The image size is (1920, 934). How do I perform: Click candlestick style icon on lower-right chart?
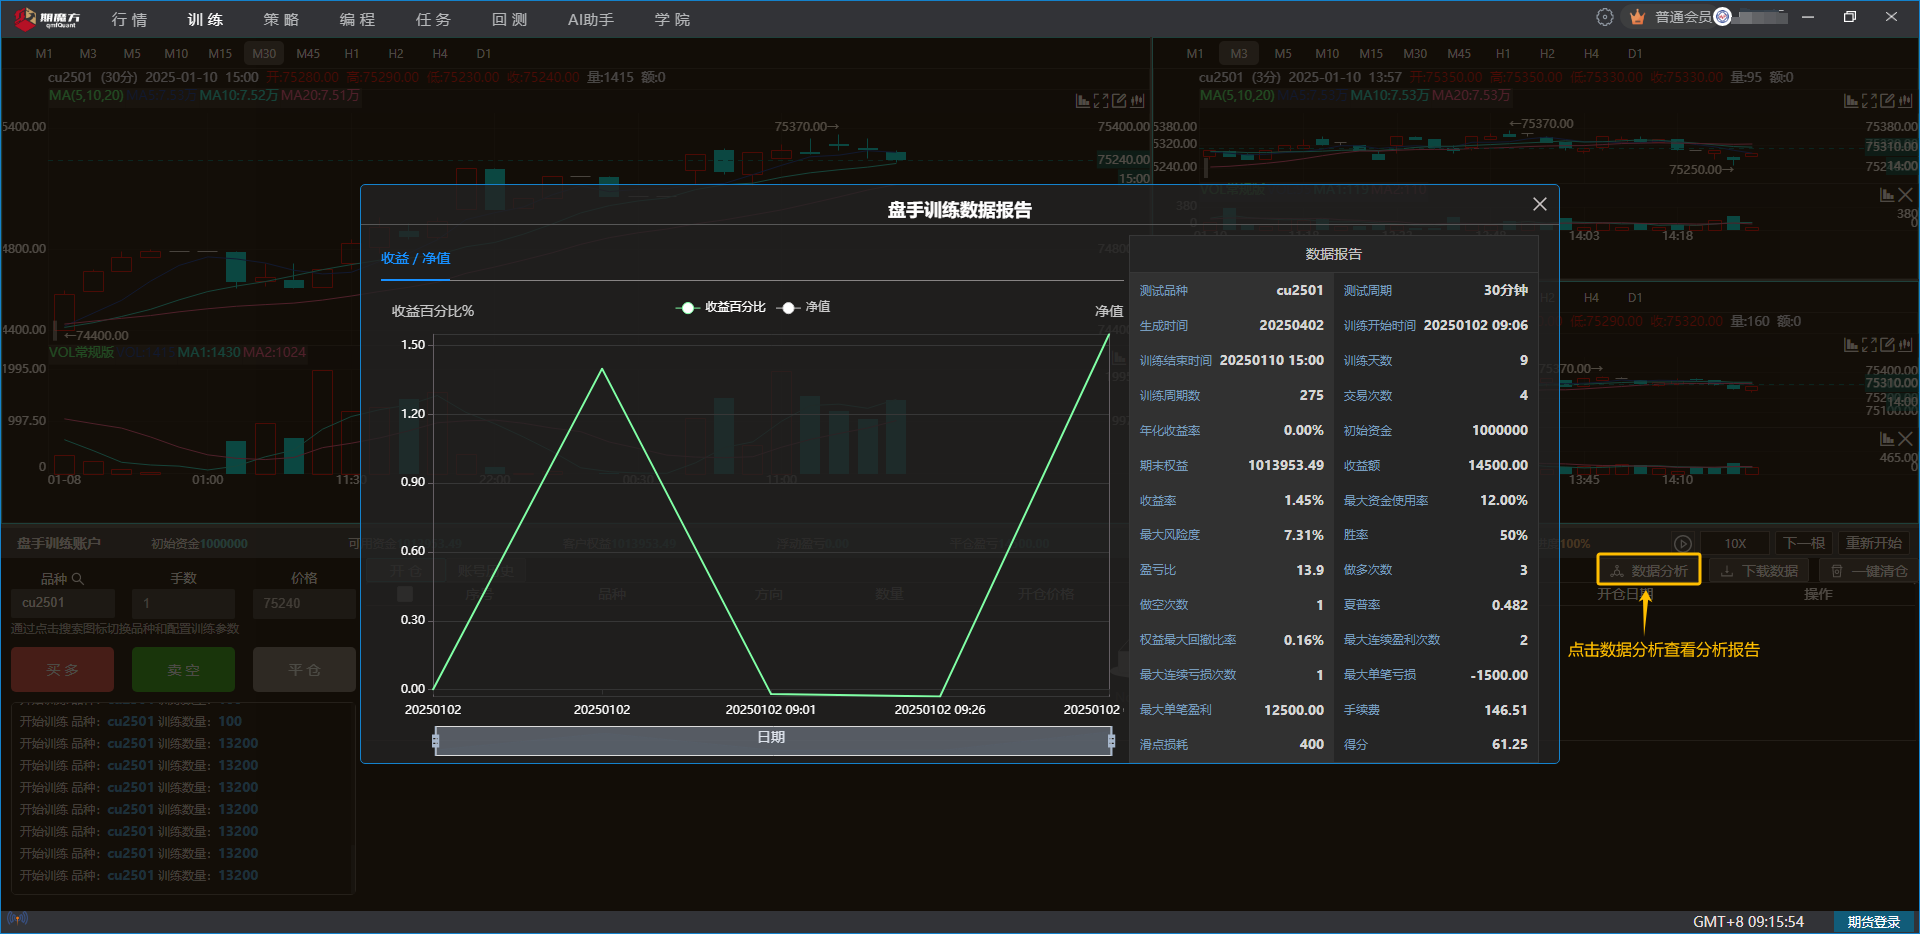pyautogui.click(x=1906, y=345)
